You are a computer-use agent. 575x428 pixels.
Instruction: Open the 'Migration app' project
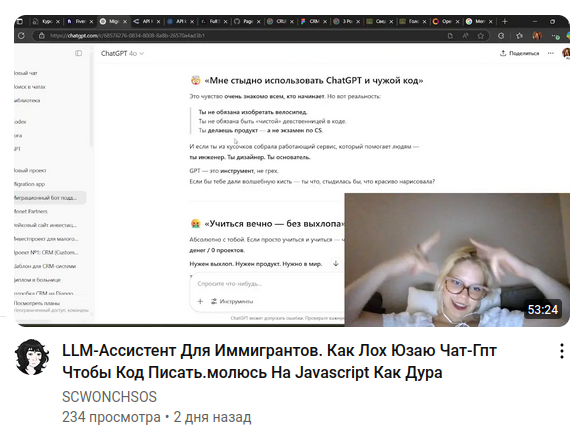coord(30,184)
